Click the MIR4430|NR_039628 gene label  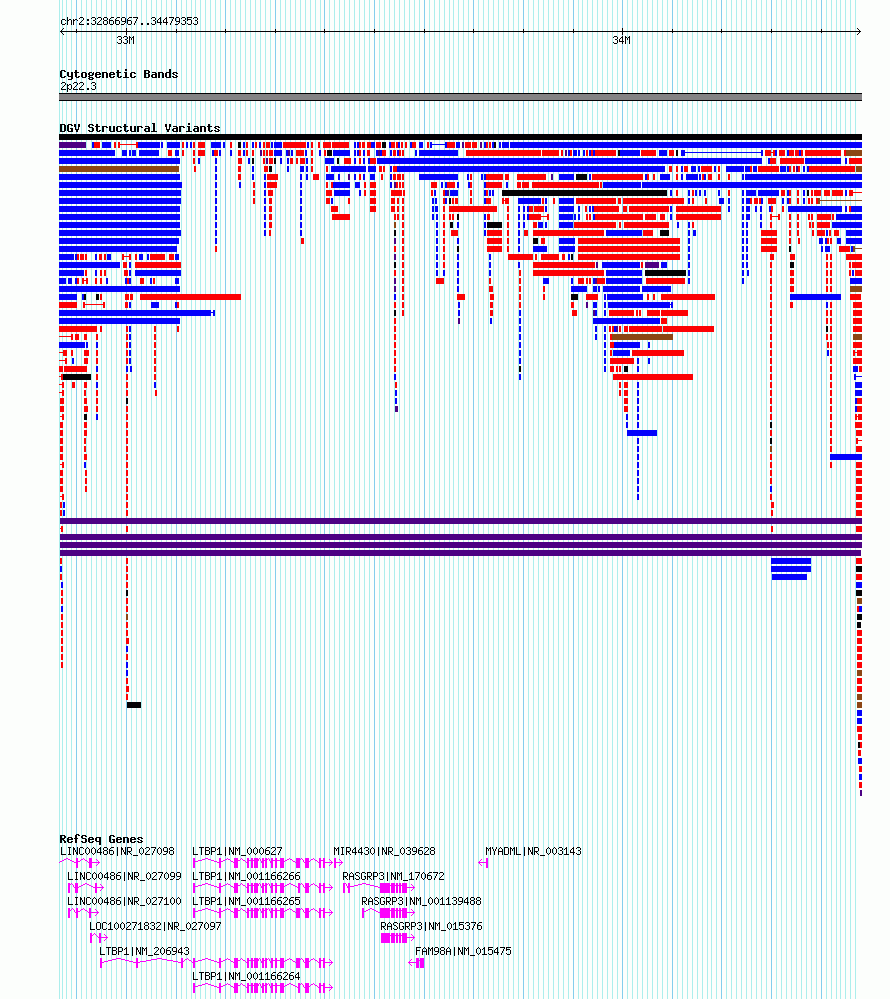(x=384, y=851)
